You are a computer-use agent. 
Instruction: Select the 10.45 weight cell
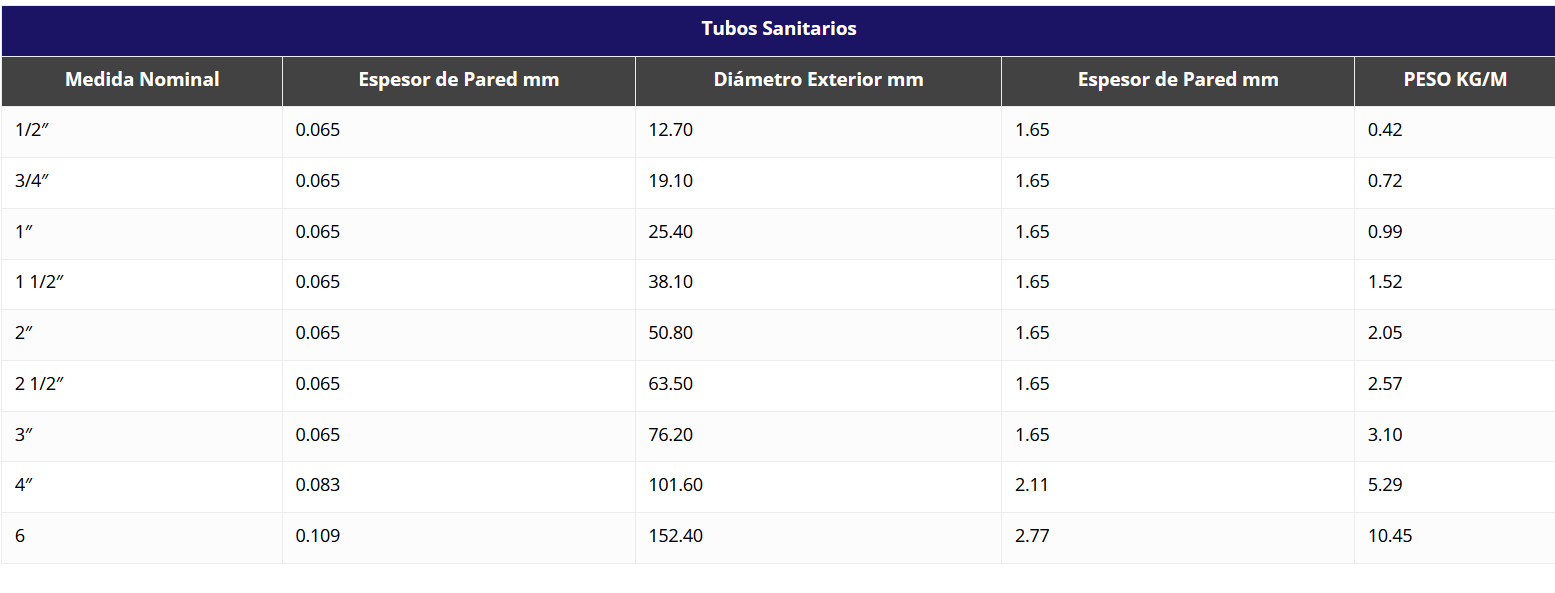[1390, 536]
